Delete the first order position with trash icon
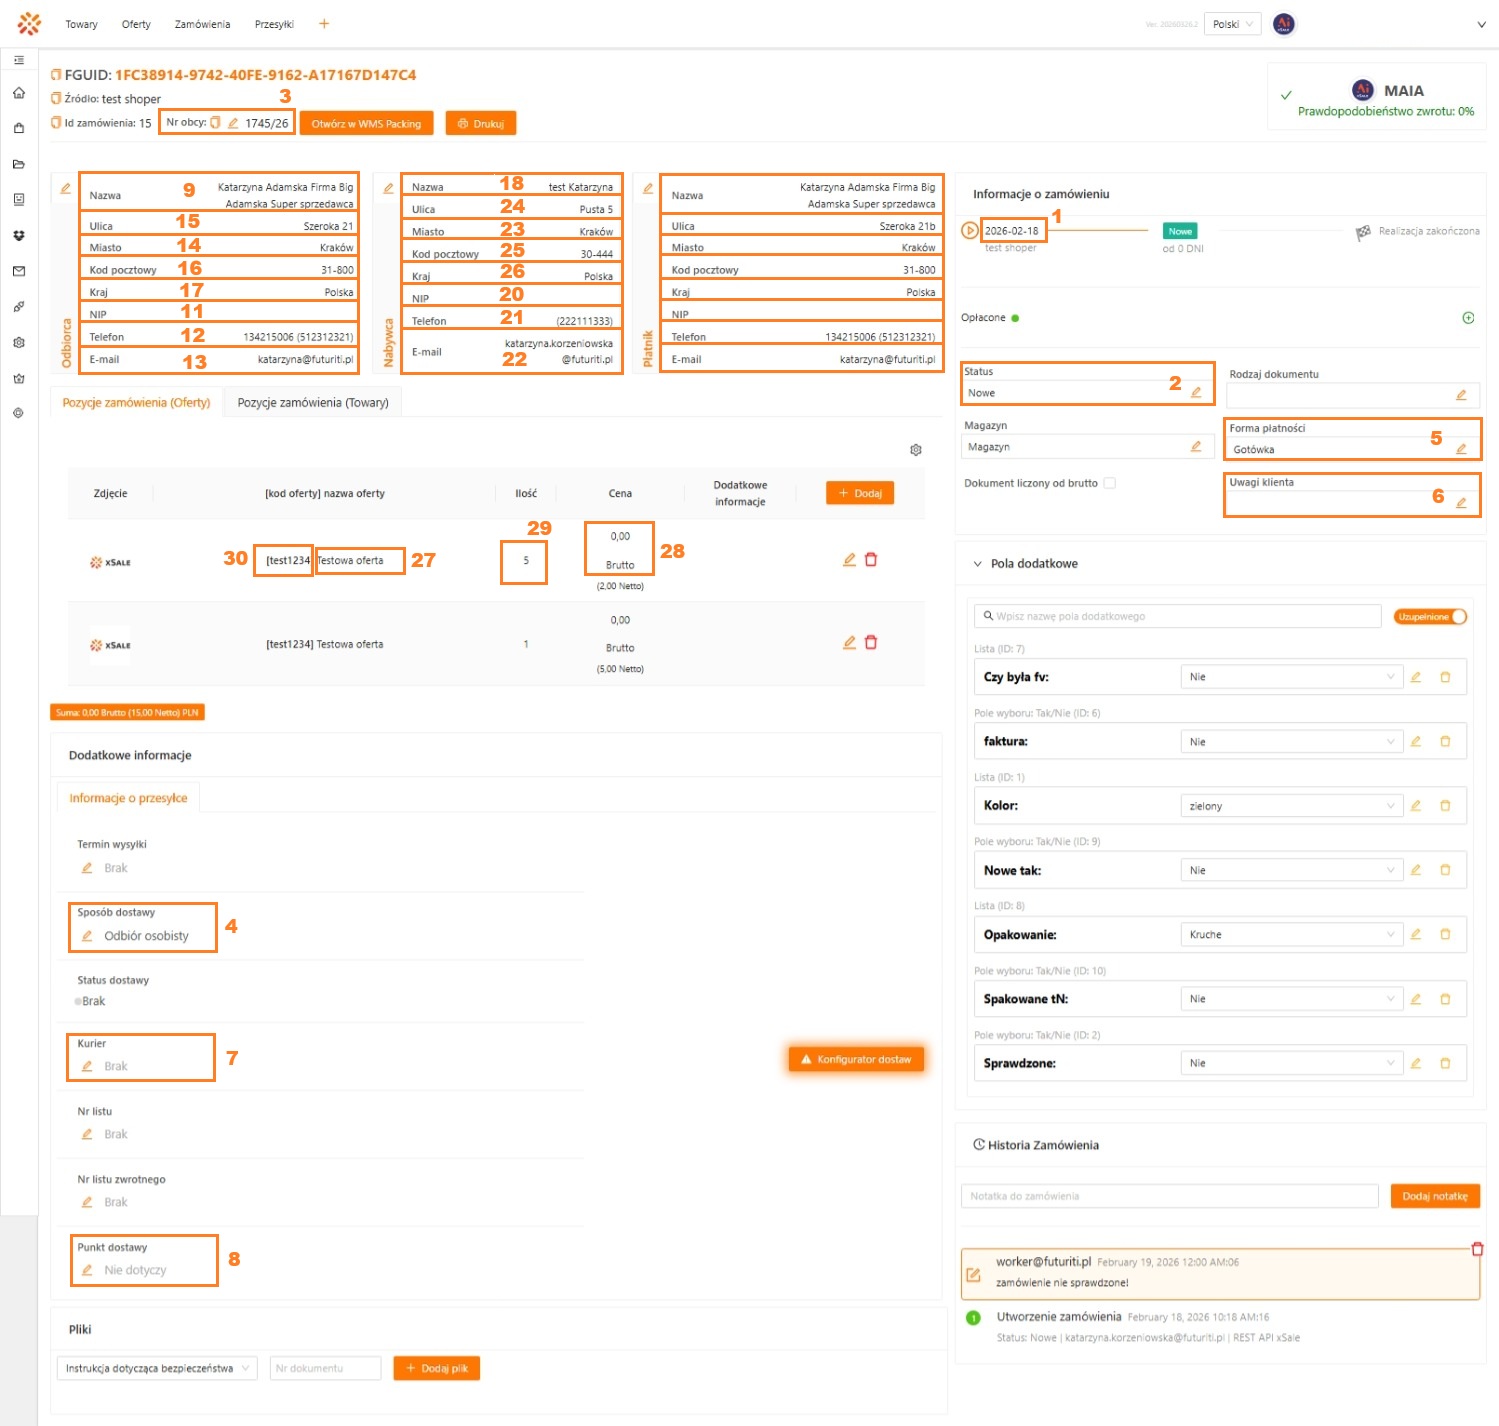The width and height of the screenshot is (1499, 1426). pos(871,560)
